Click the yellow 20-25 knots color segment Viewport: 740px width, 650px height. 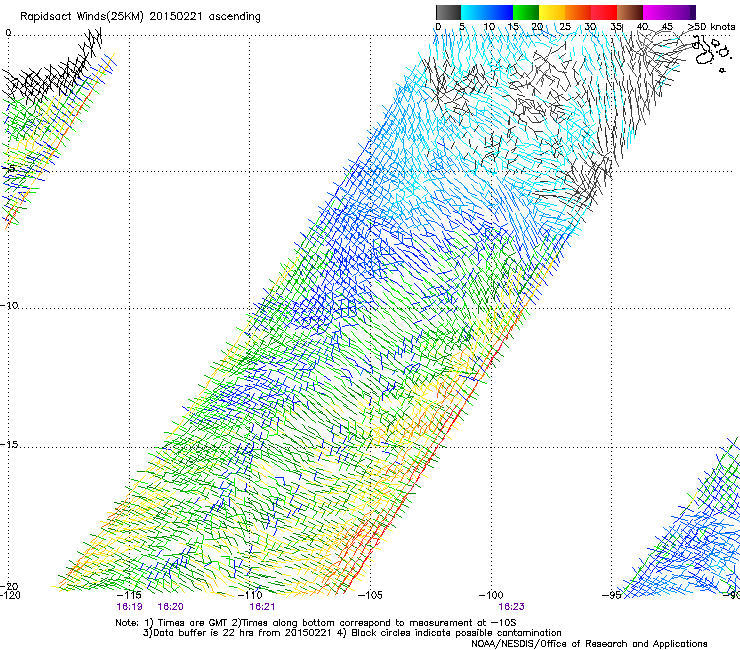[x=552, y=12]
